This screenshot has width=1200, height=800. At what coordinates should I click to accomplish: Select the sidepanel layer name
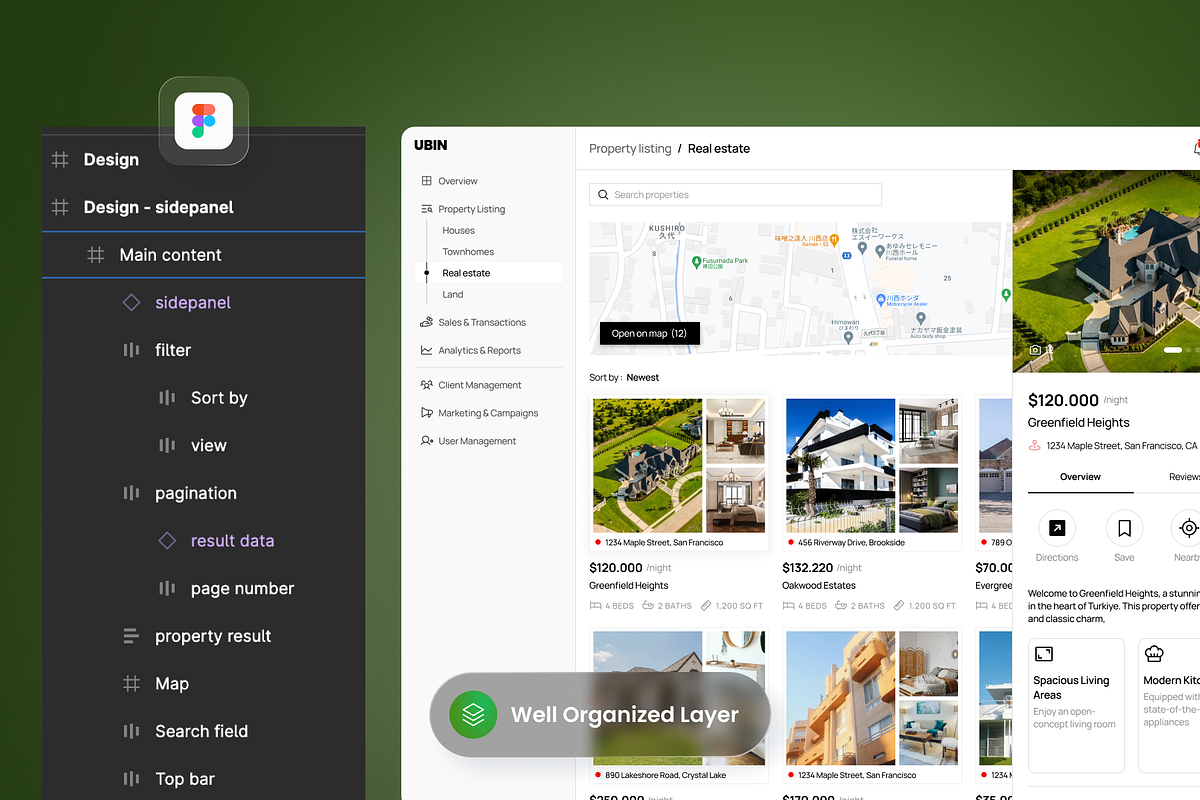(x=193, y=302)
